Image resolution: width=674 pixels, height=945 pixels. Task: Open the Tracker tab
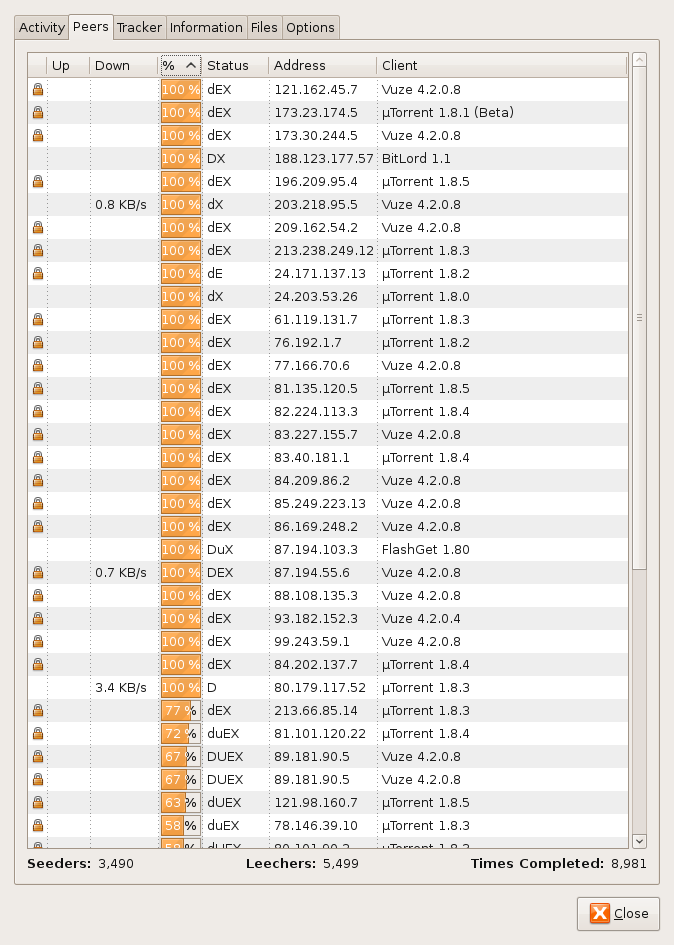139,28
